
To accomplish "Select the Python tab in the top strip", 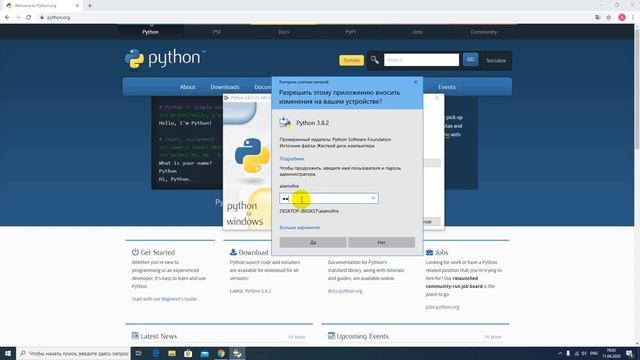I will point(151,32).
